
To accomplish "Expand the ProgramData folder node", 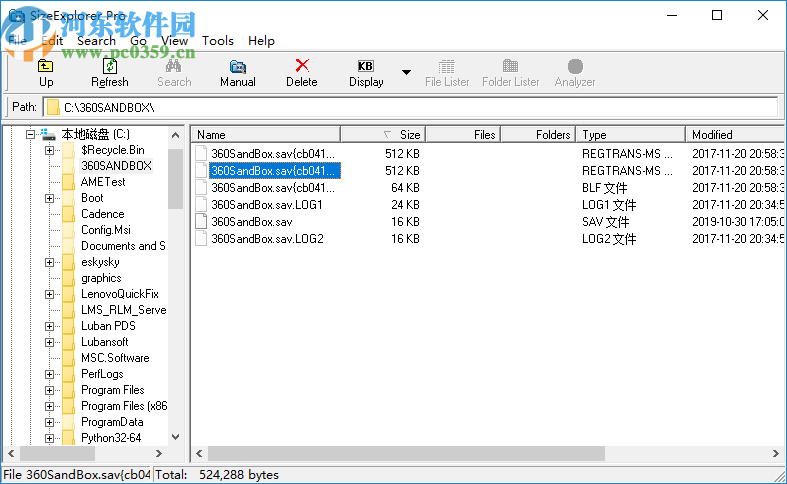I will coord(49,423).
